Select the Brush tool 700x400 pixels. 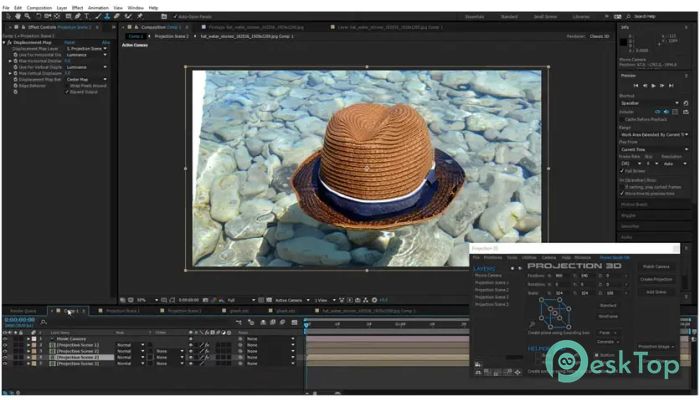tap(98, 16)
